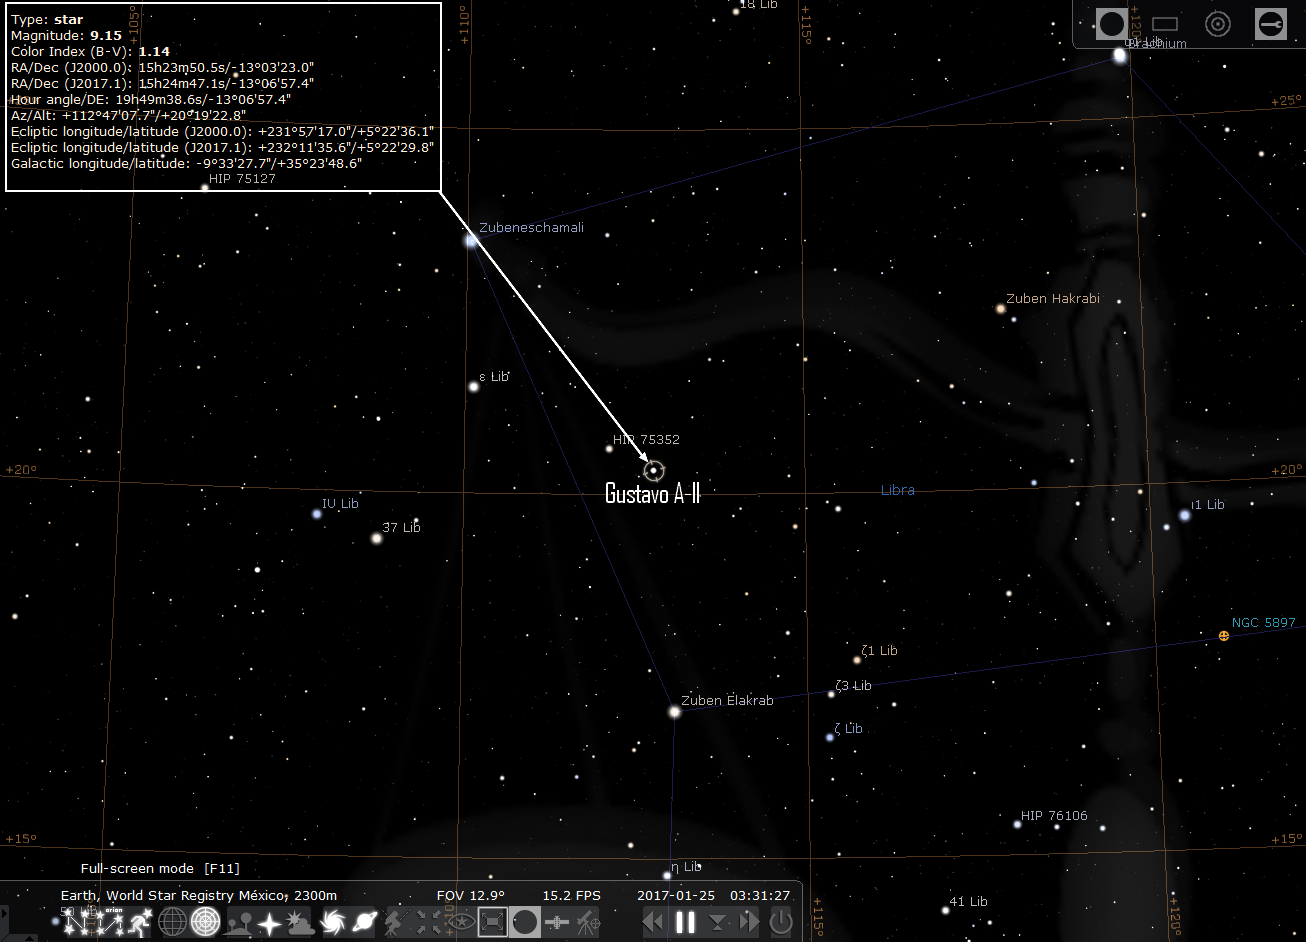Pause the time flow

[x=685, y=922]
